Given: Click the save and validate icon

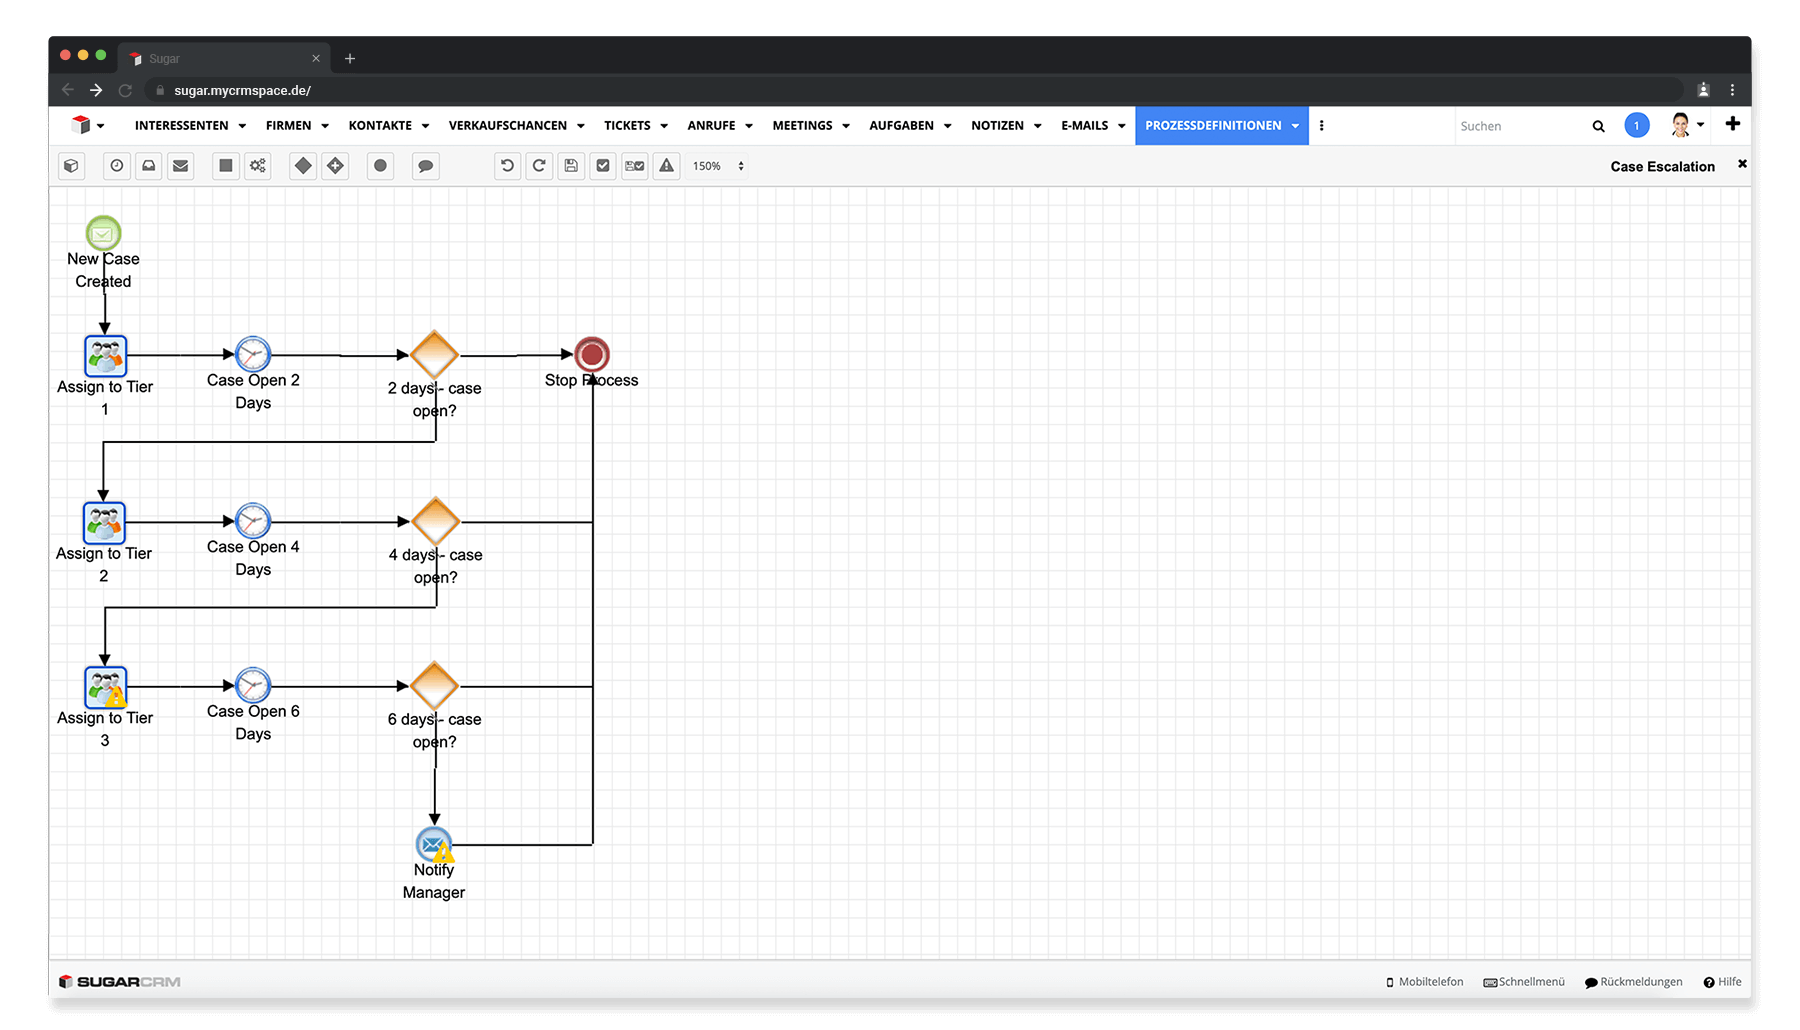Looking at the screenshot, I should point(635,166).
